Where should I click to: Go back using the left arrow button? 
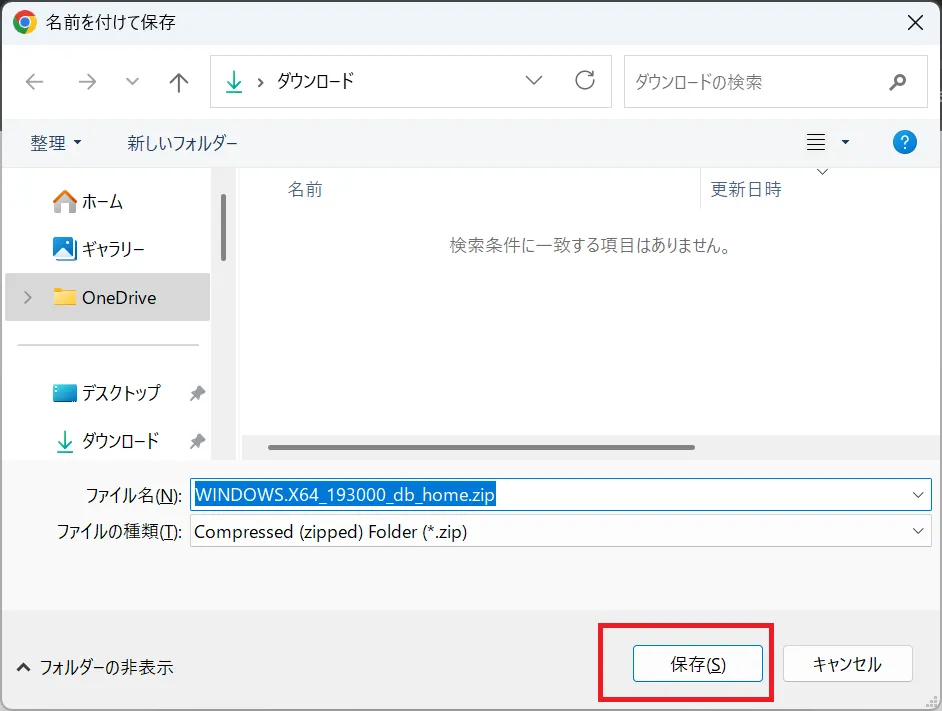(34, 82)
